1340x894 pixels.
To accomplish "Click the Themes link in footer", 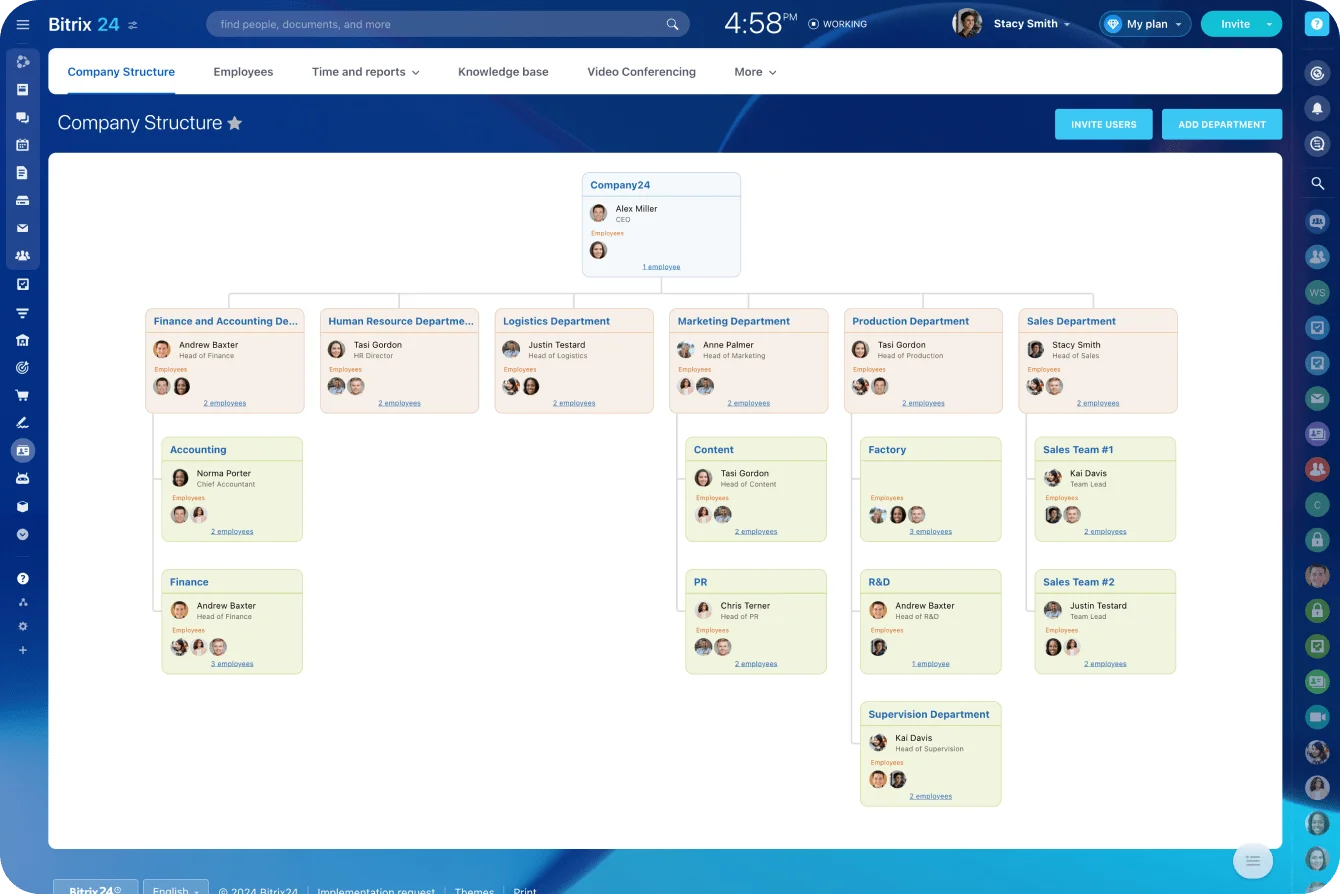I will 474,890.
